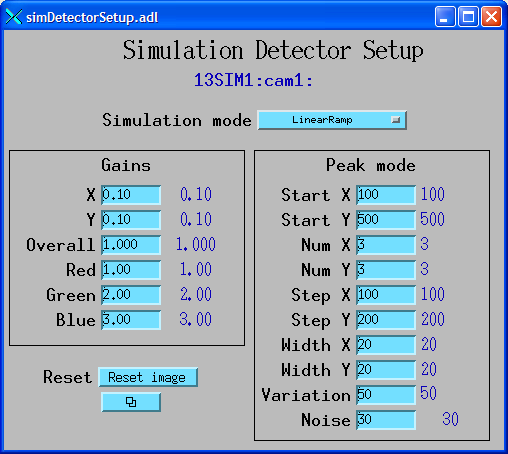This screenshot has width=508, height=454.
Task: Edit the Start Y input field
Action: [x=386, y=220]
